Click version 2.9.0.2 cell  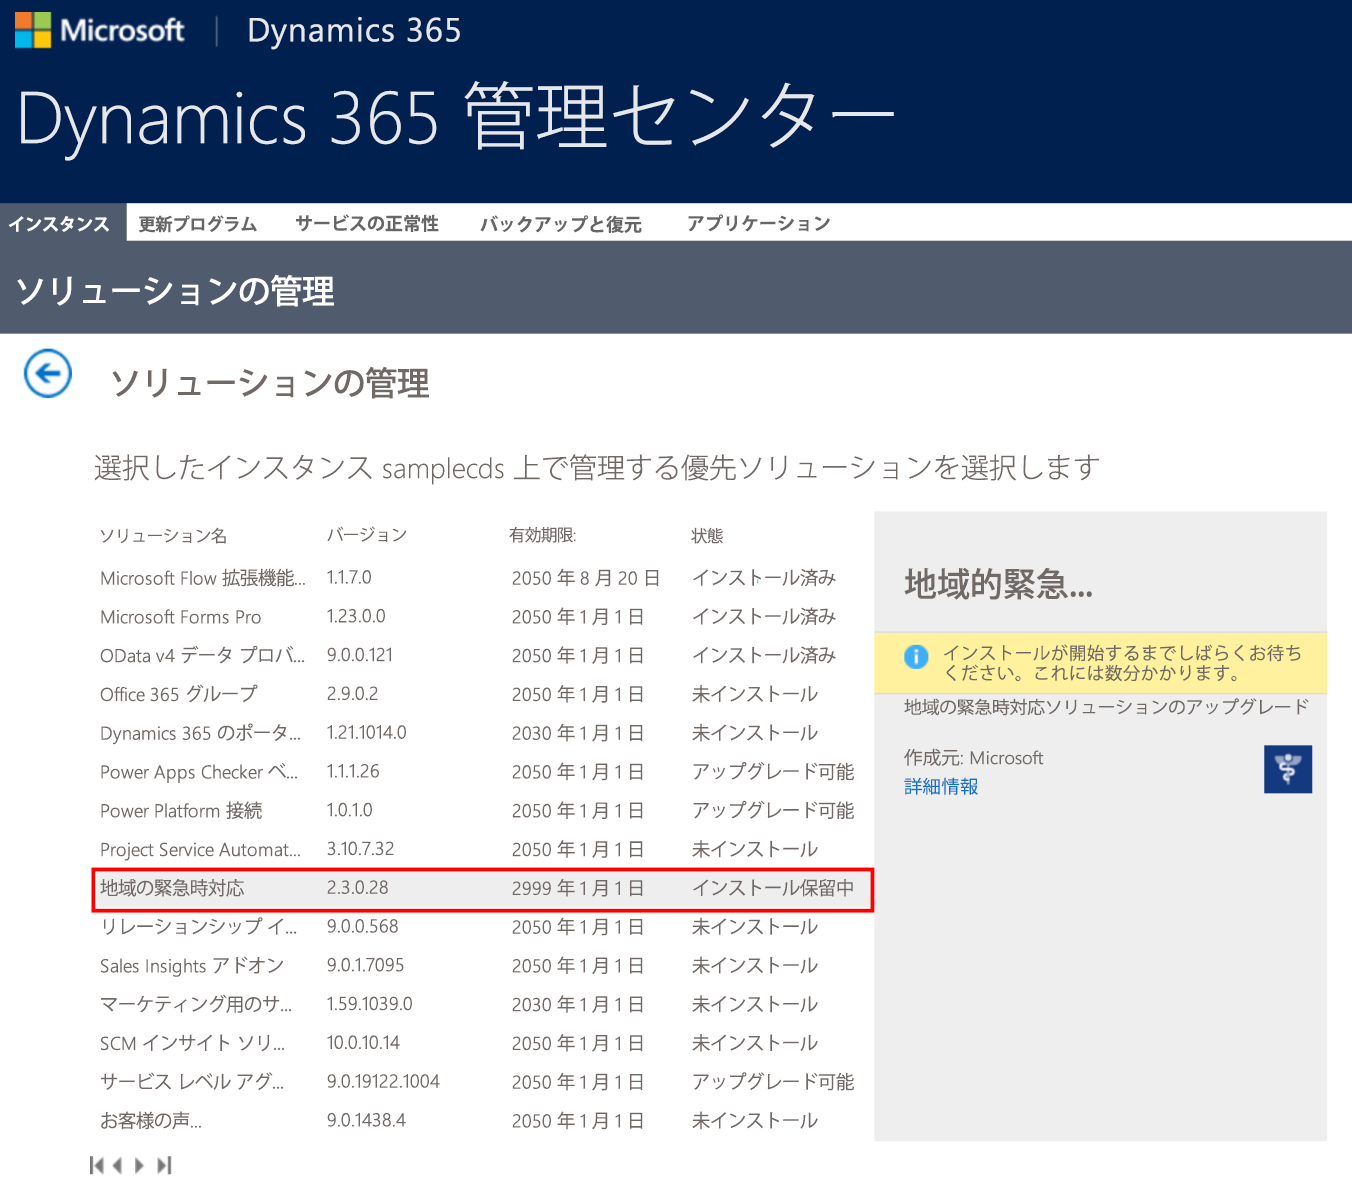coord(352,694)
